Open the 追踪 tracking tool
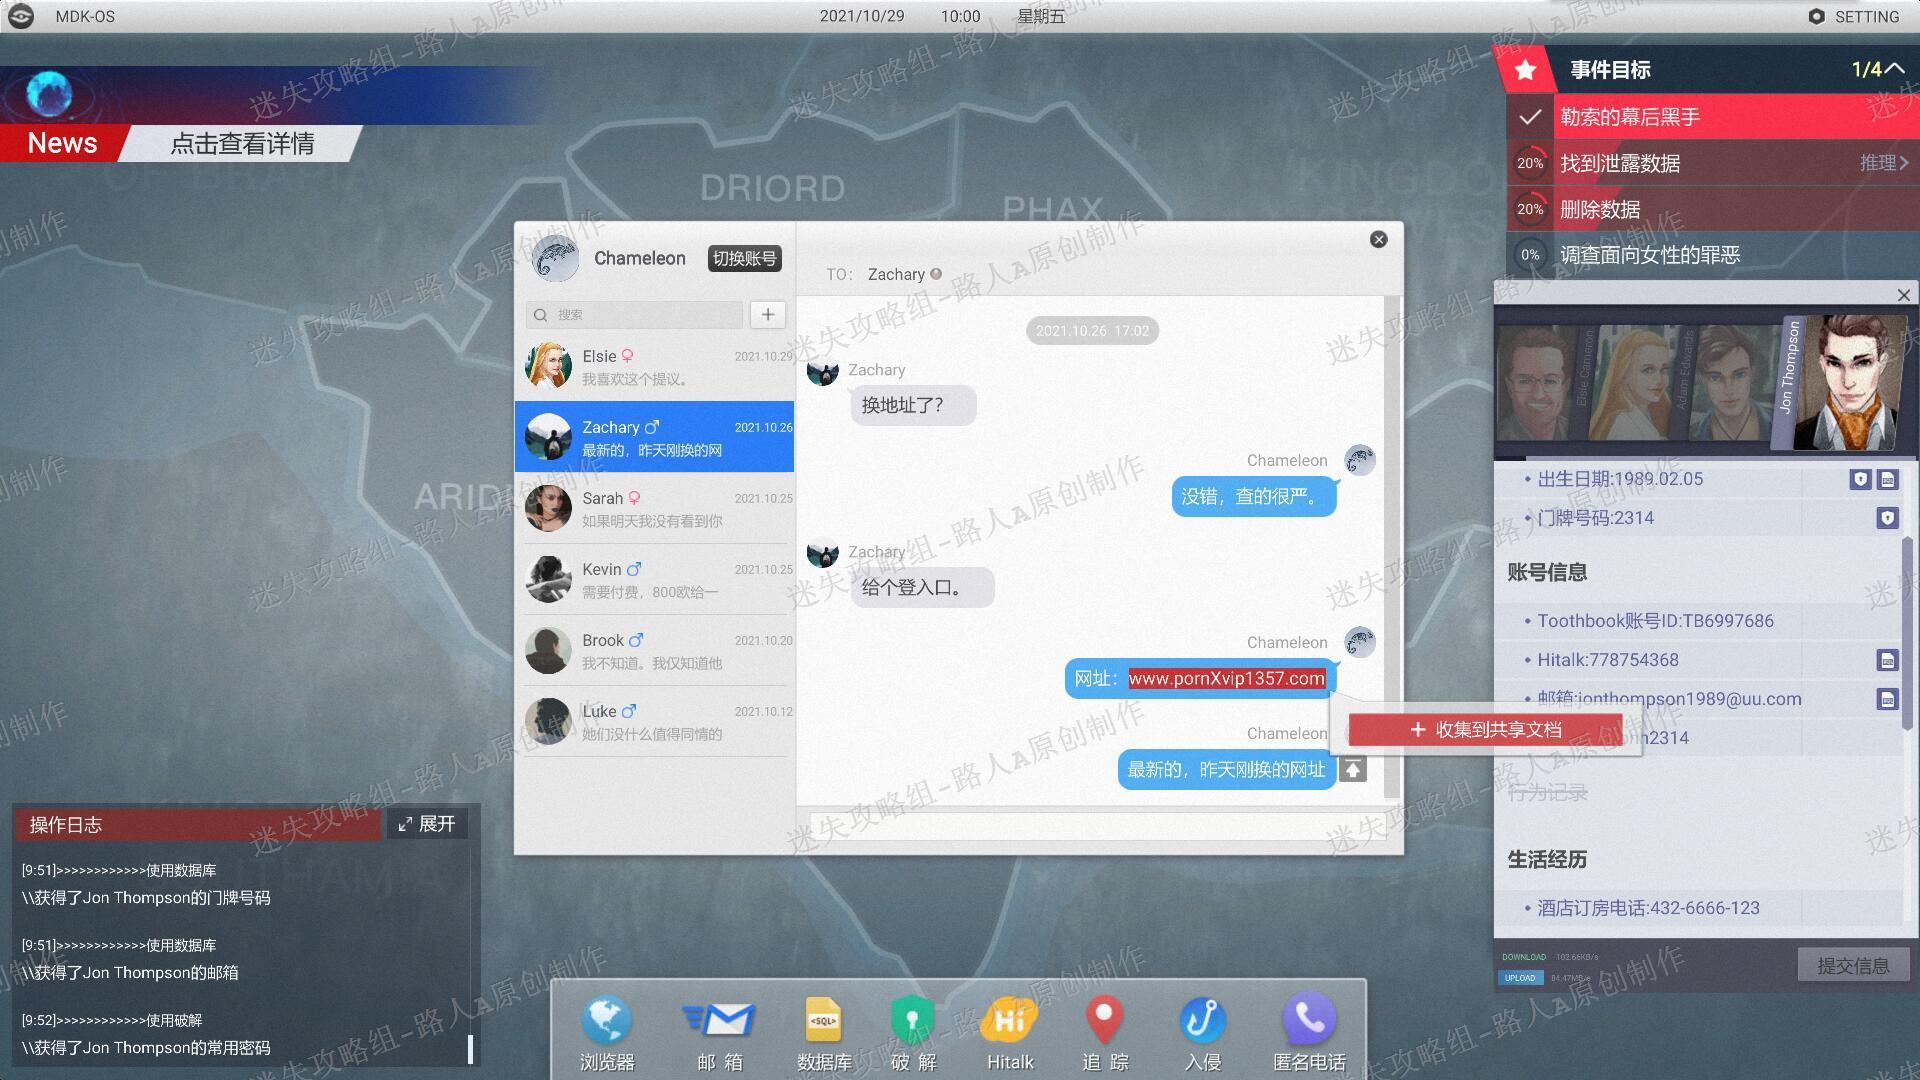The width and height of the screenshot is (1920, 1080). tap(1105, 1034)
